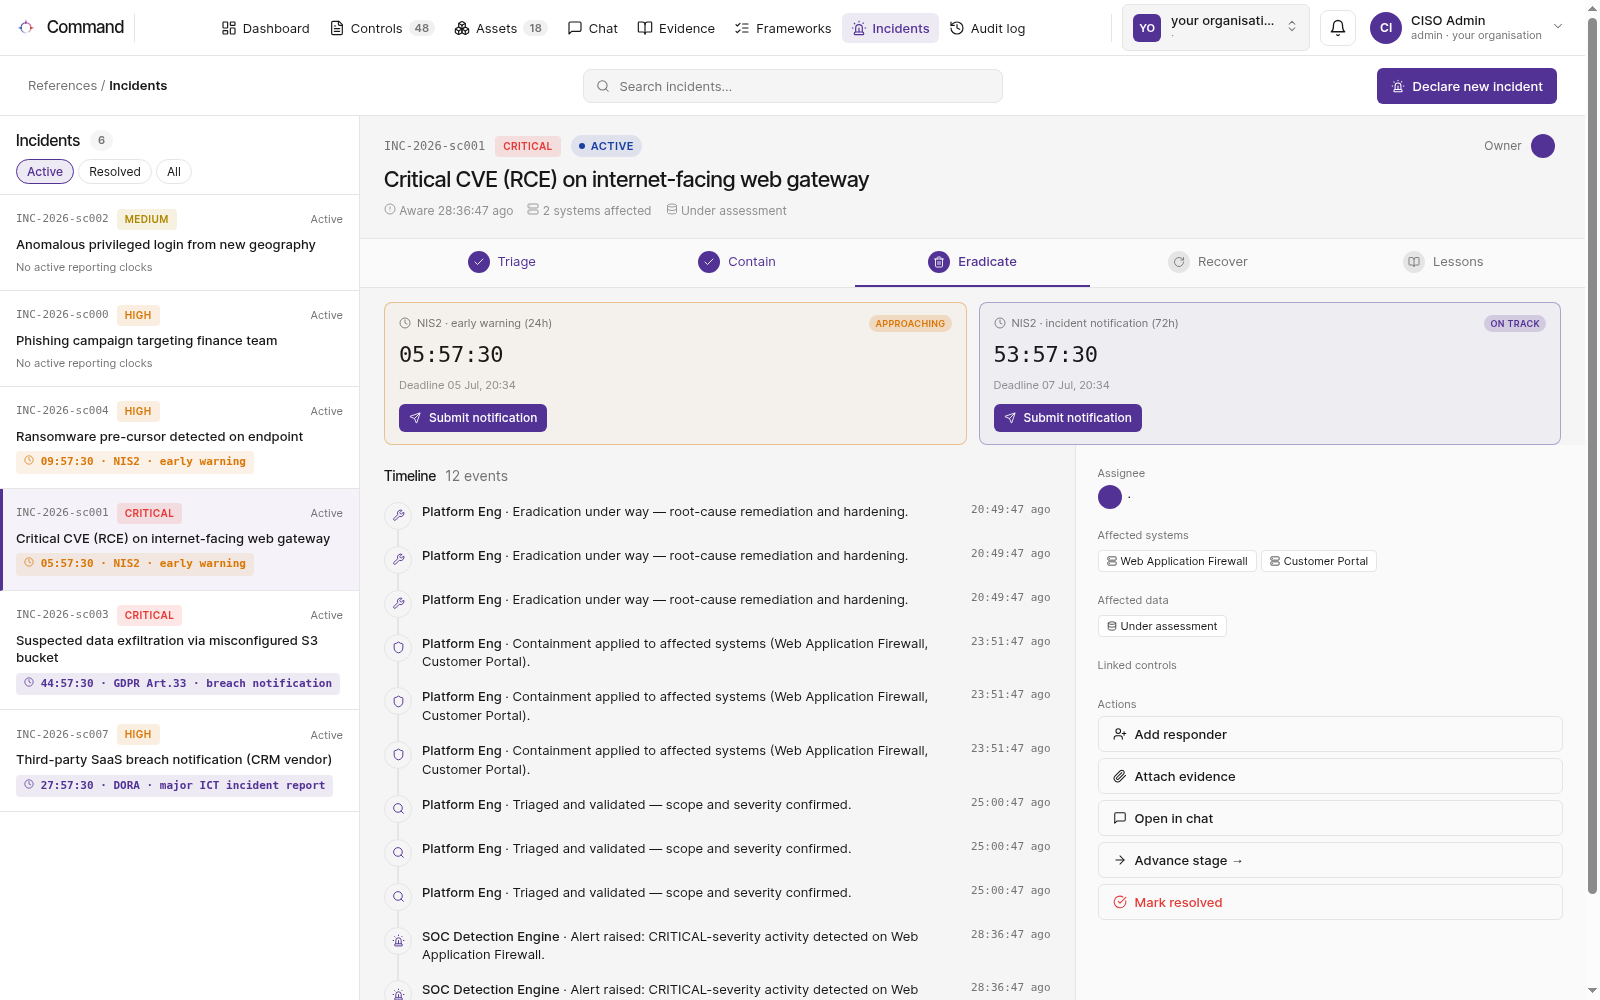1600x1000 pixels.
Task: Switch filter to Resolved incidents
Action: tap(115, 172)
